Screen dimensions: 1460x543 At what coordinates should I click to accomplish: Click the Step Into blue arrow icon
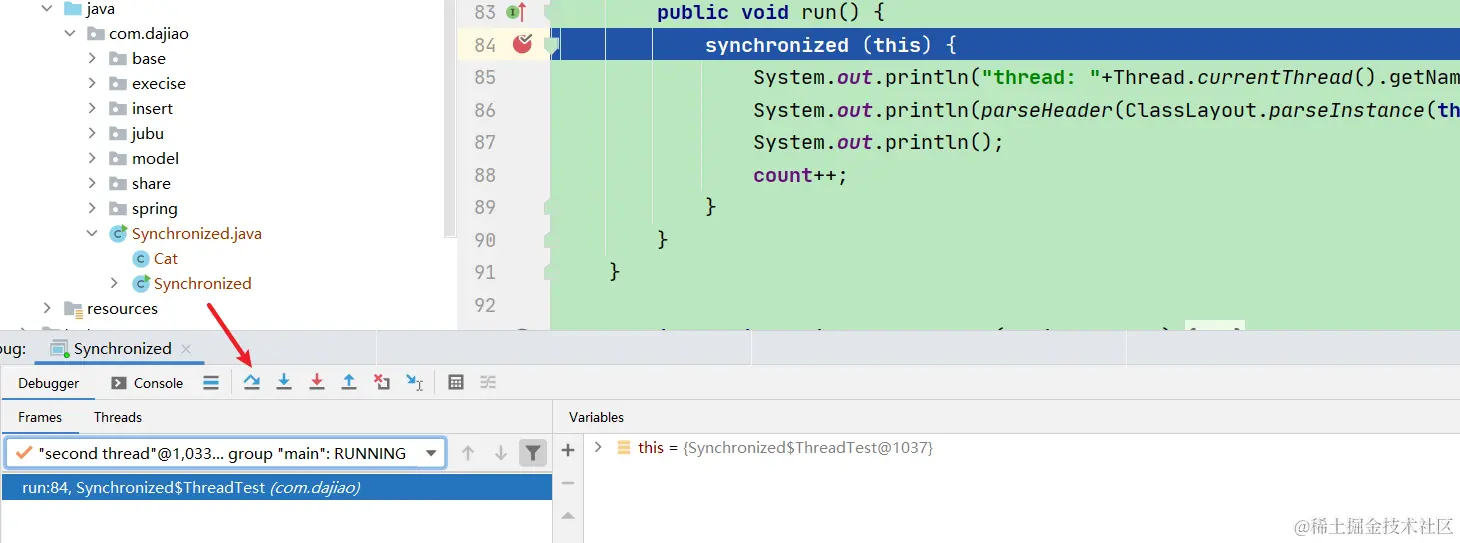coord(284,382)
